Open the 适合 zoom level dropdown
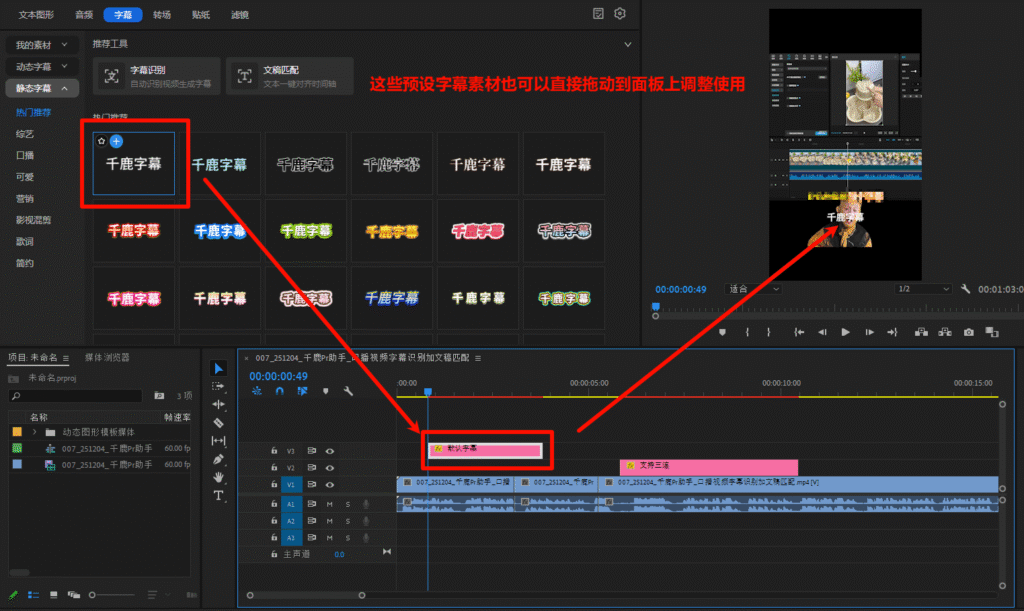Screen dimensions: 1024x611 pos(754,289)
